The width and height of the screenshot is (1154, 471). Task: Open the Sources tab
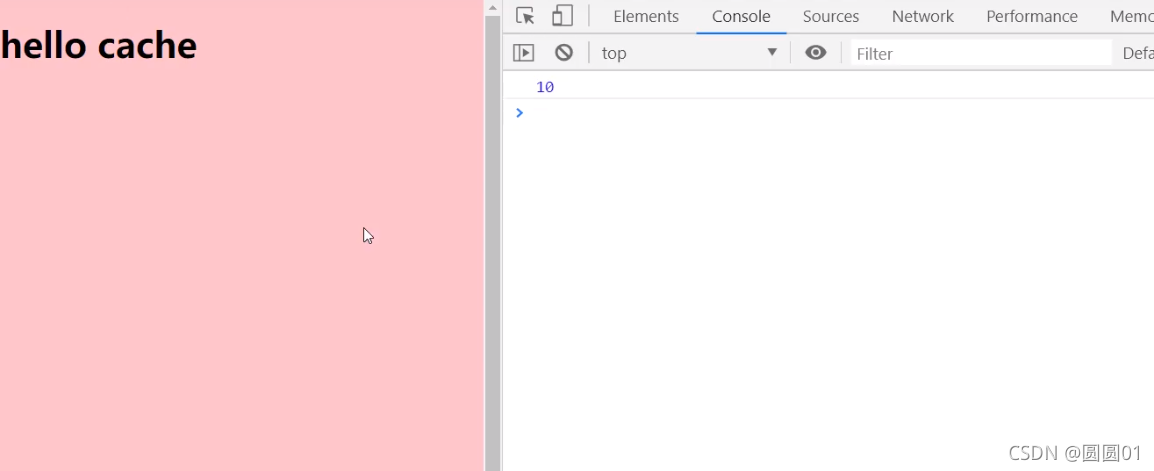click(831, 16)
